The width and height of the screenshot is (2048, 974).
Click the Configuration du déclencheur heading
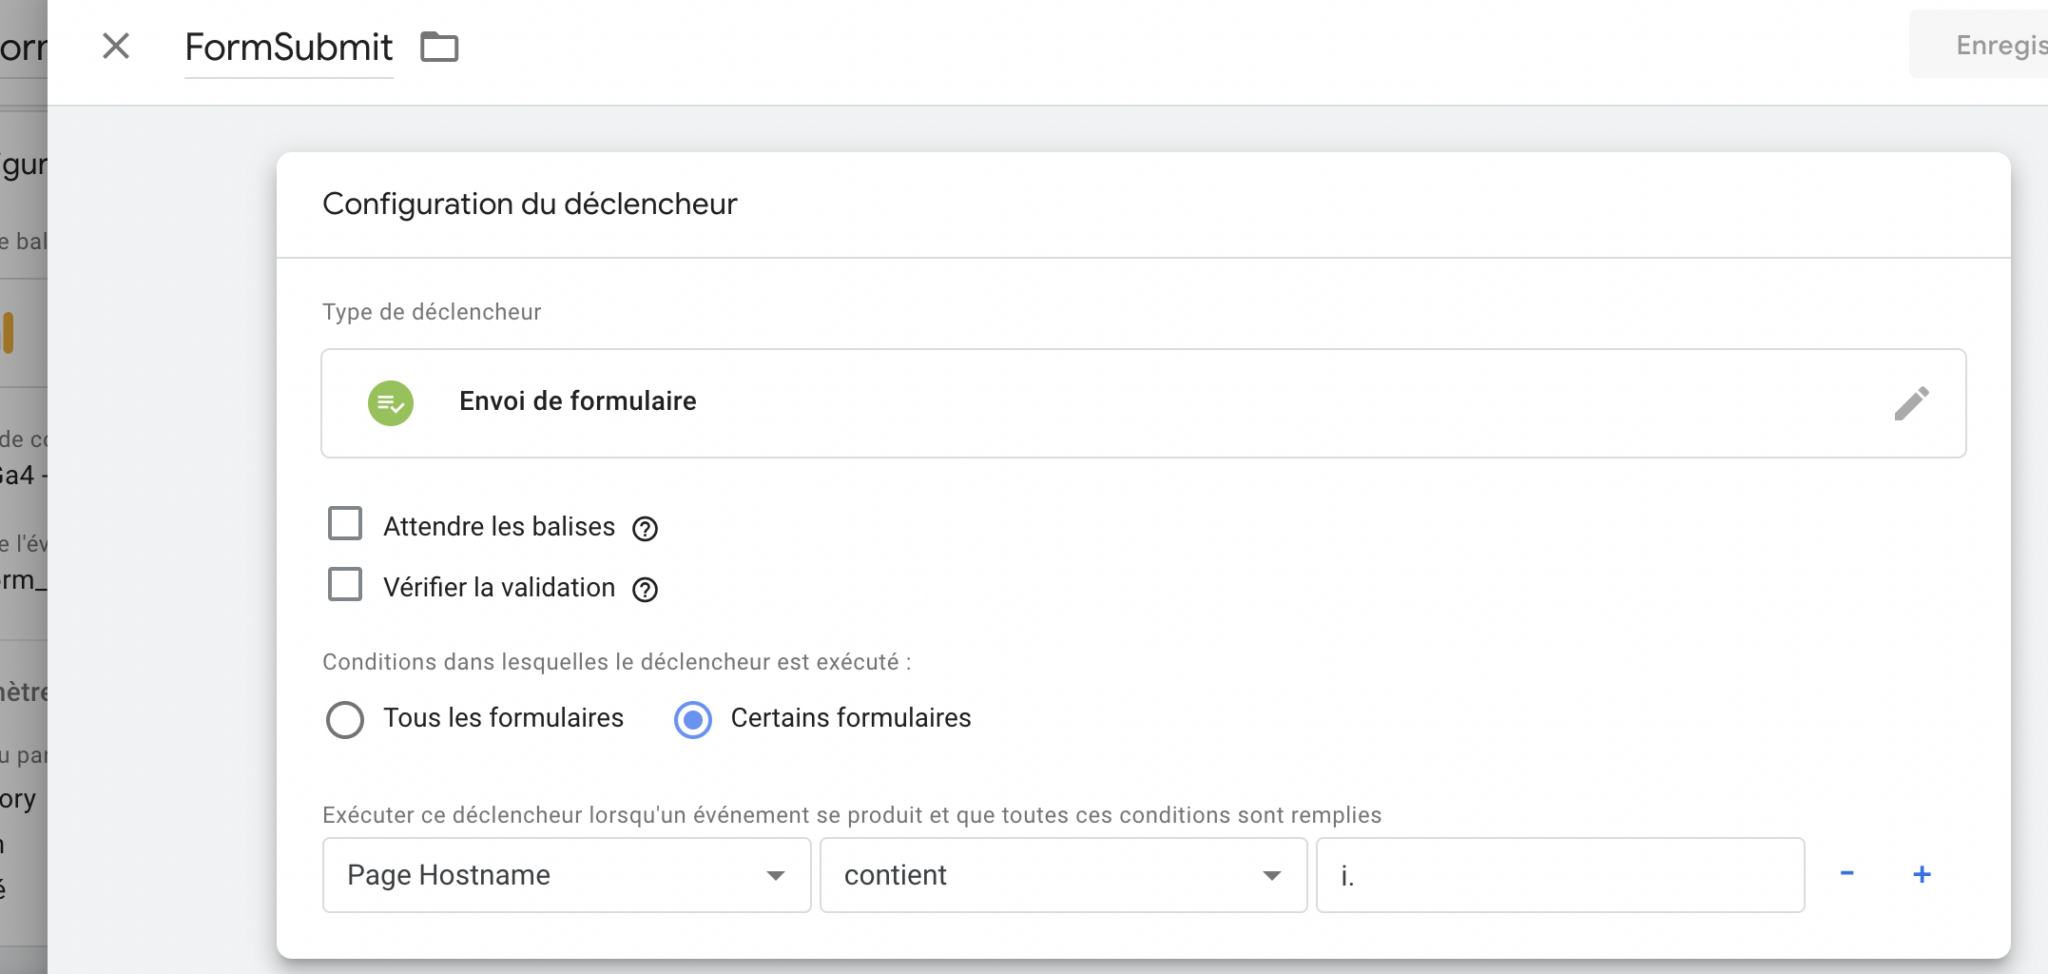(530, 204)
